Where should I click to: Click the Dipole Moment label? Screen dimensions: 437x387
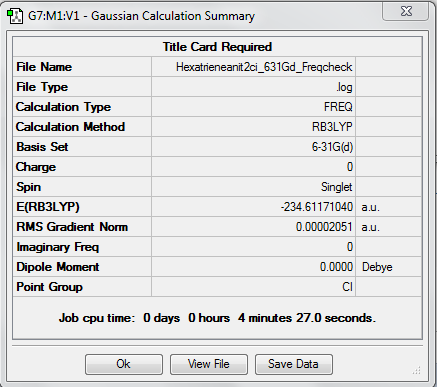click(x=58, y=267)
